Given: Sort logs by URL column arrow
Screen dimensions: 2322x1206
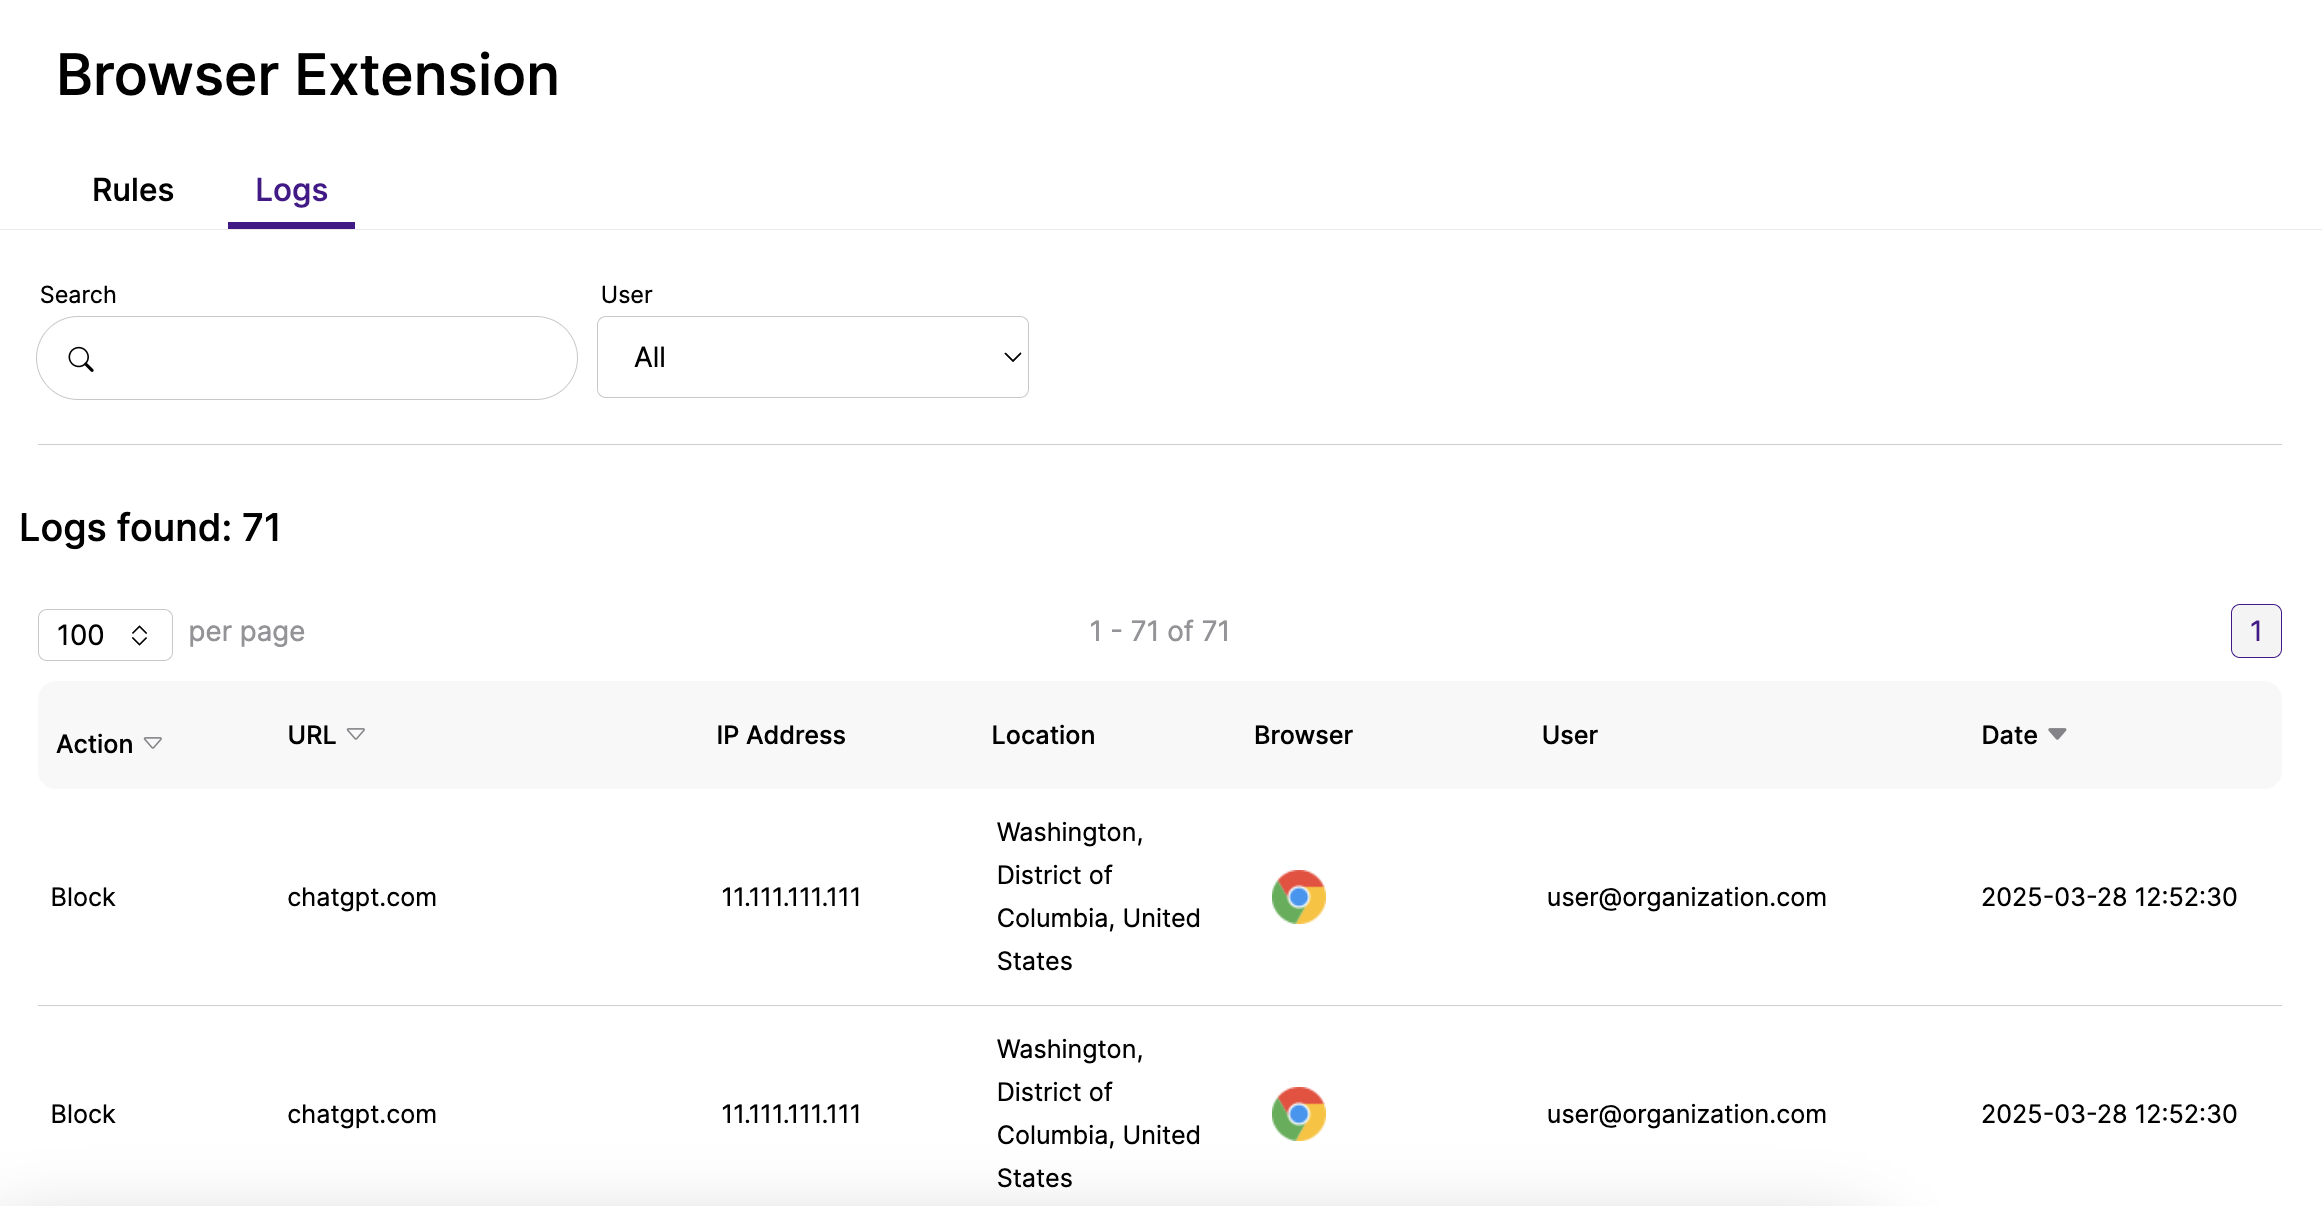Looking at the screenshot, I should point(356,735).
